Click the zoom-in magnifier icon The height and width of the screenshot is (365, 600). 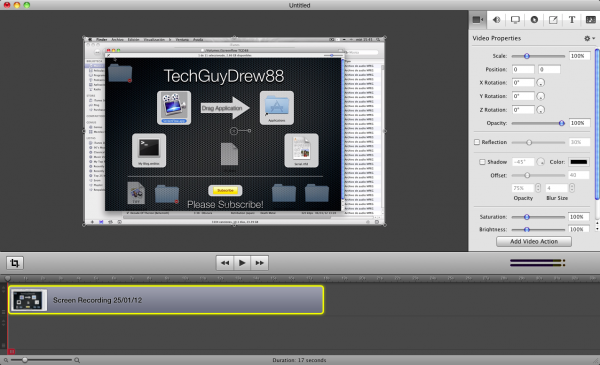tap(77, 360)
